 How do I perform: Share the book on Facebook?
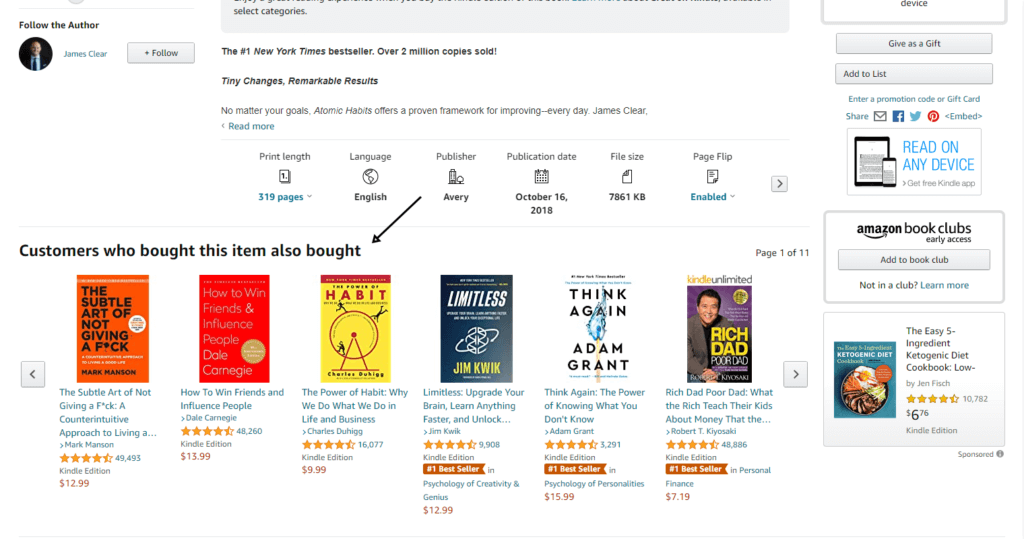point(898,116)
